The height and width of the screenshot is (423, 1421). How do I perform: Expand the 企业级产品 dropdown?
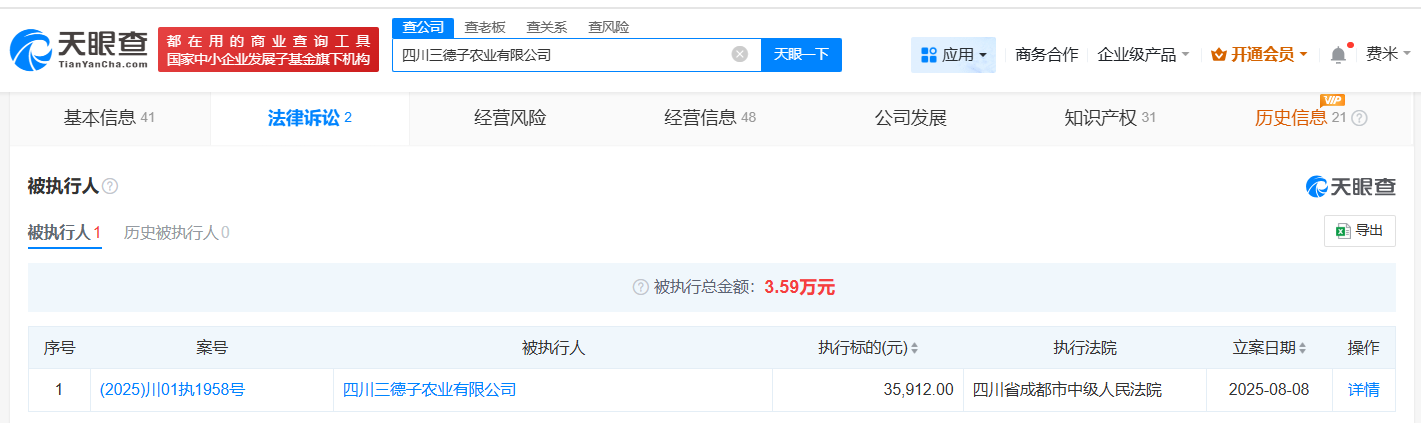tap(1143, 55)
